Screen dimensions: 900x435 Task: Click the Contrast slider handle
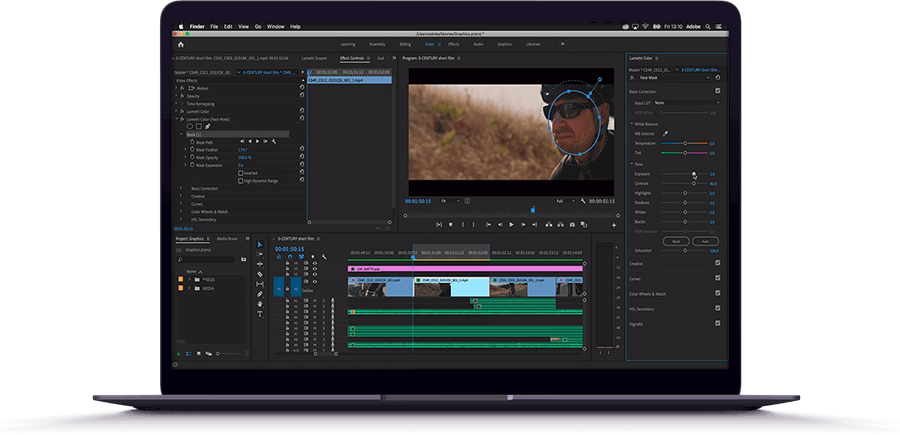tap(694, 184)
